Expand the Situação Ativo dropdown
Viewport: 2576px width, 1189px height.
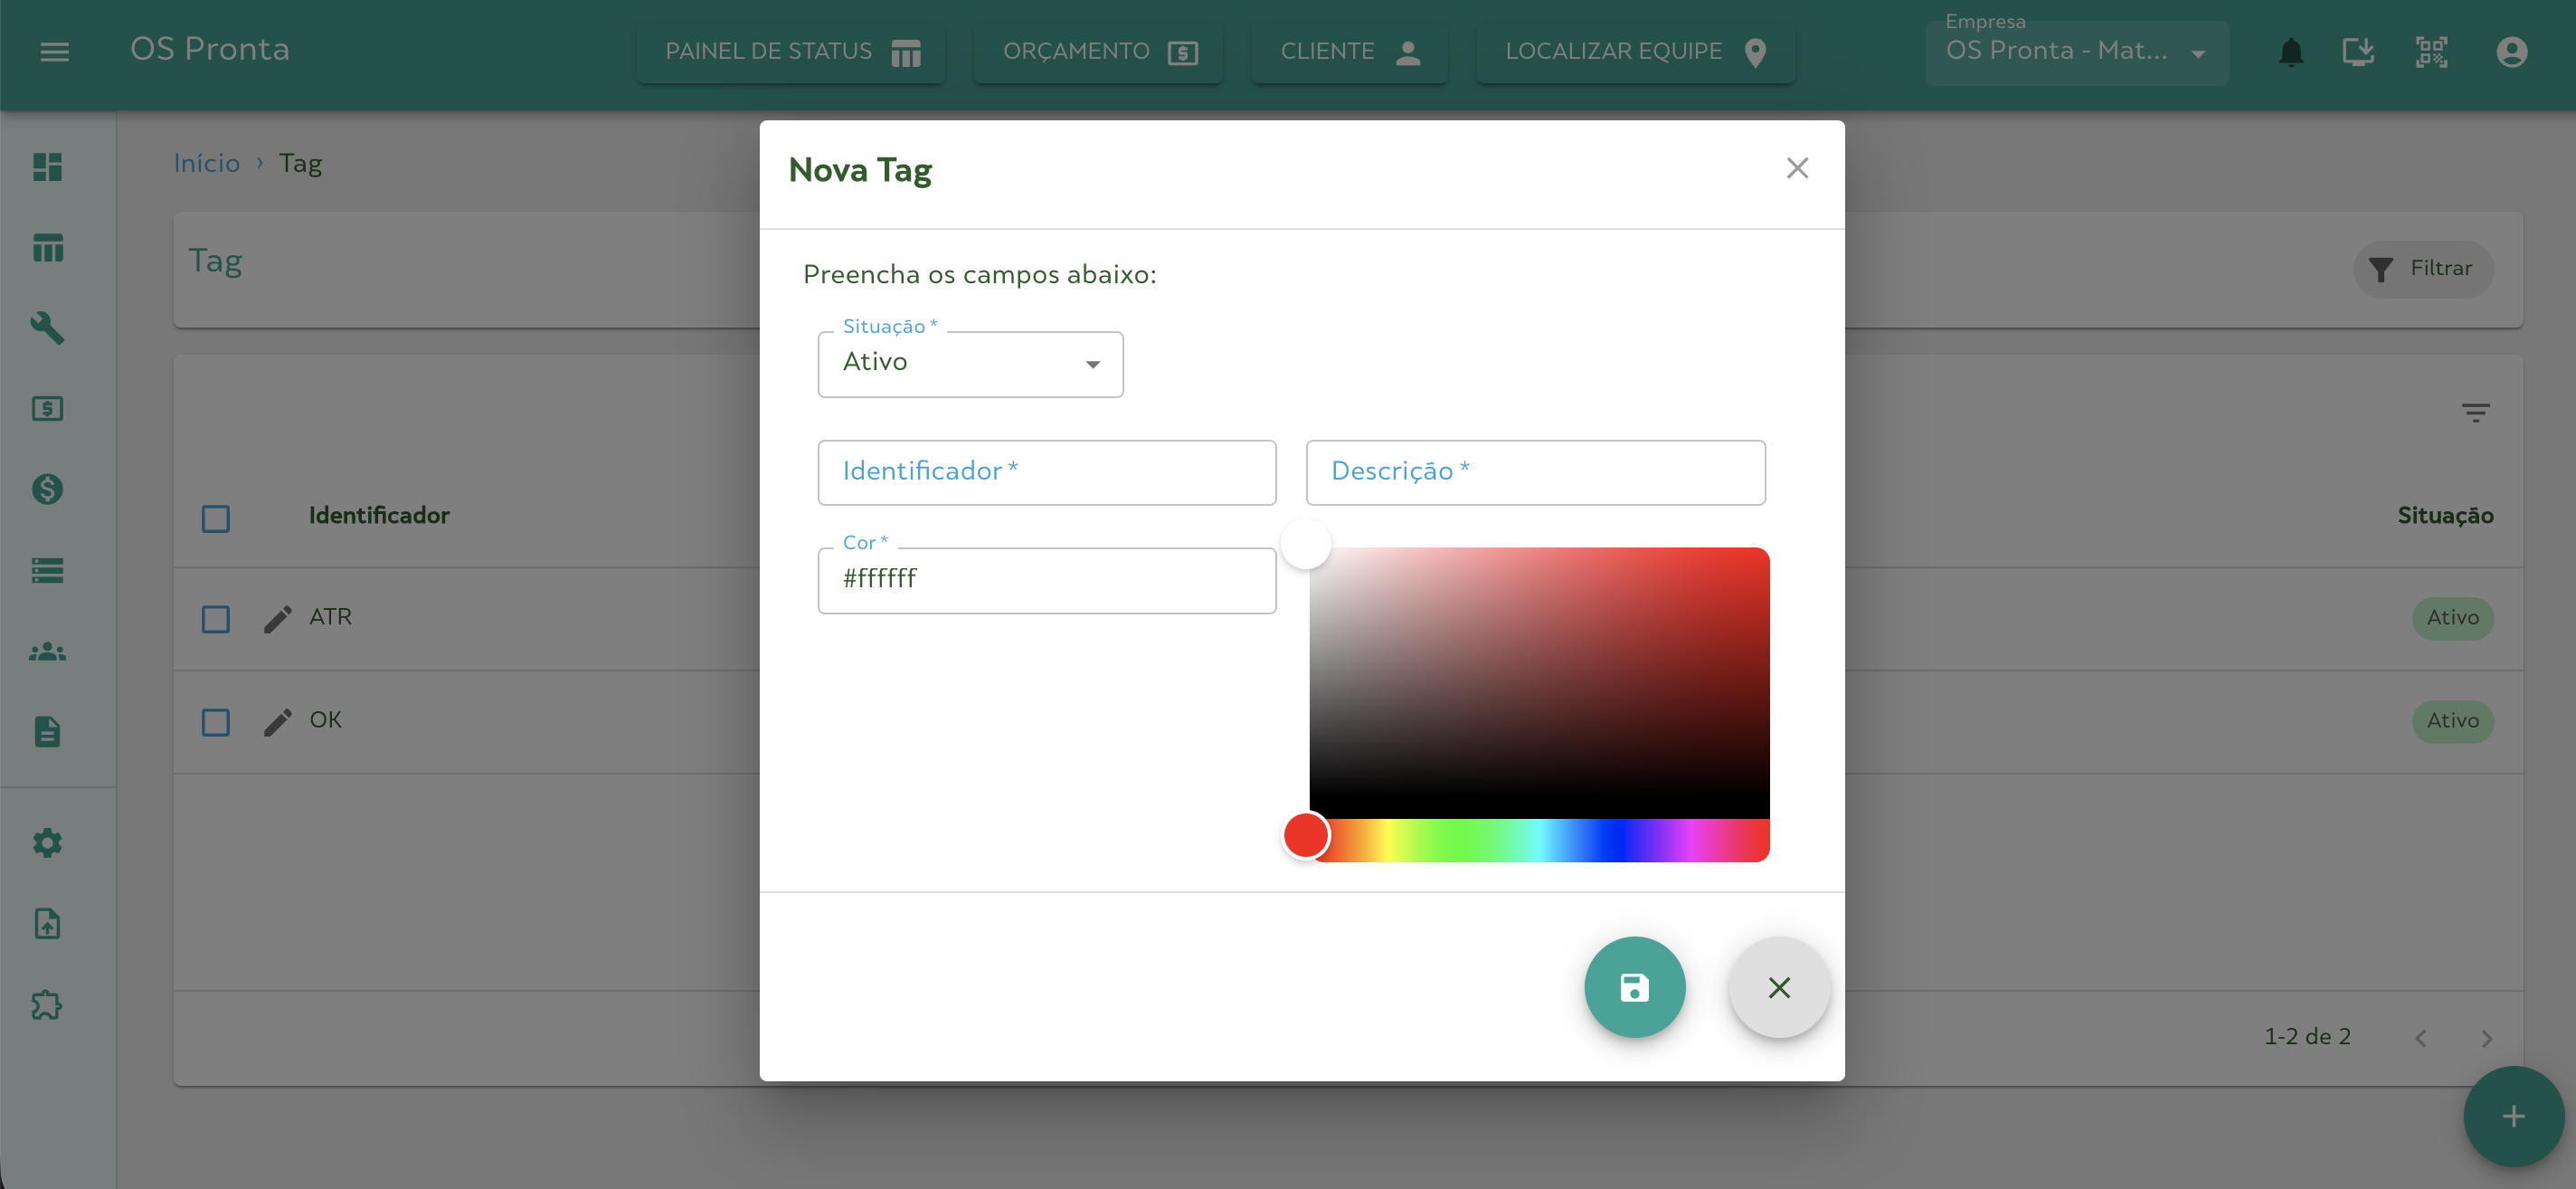(x=970, y=364)
